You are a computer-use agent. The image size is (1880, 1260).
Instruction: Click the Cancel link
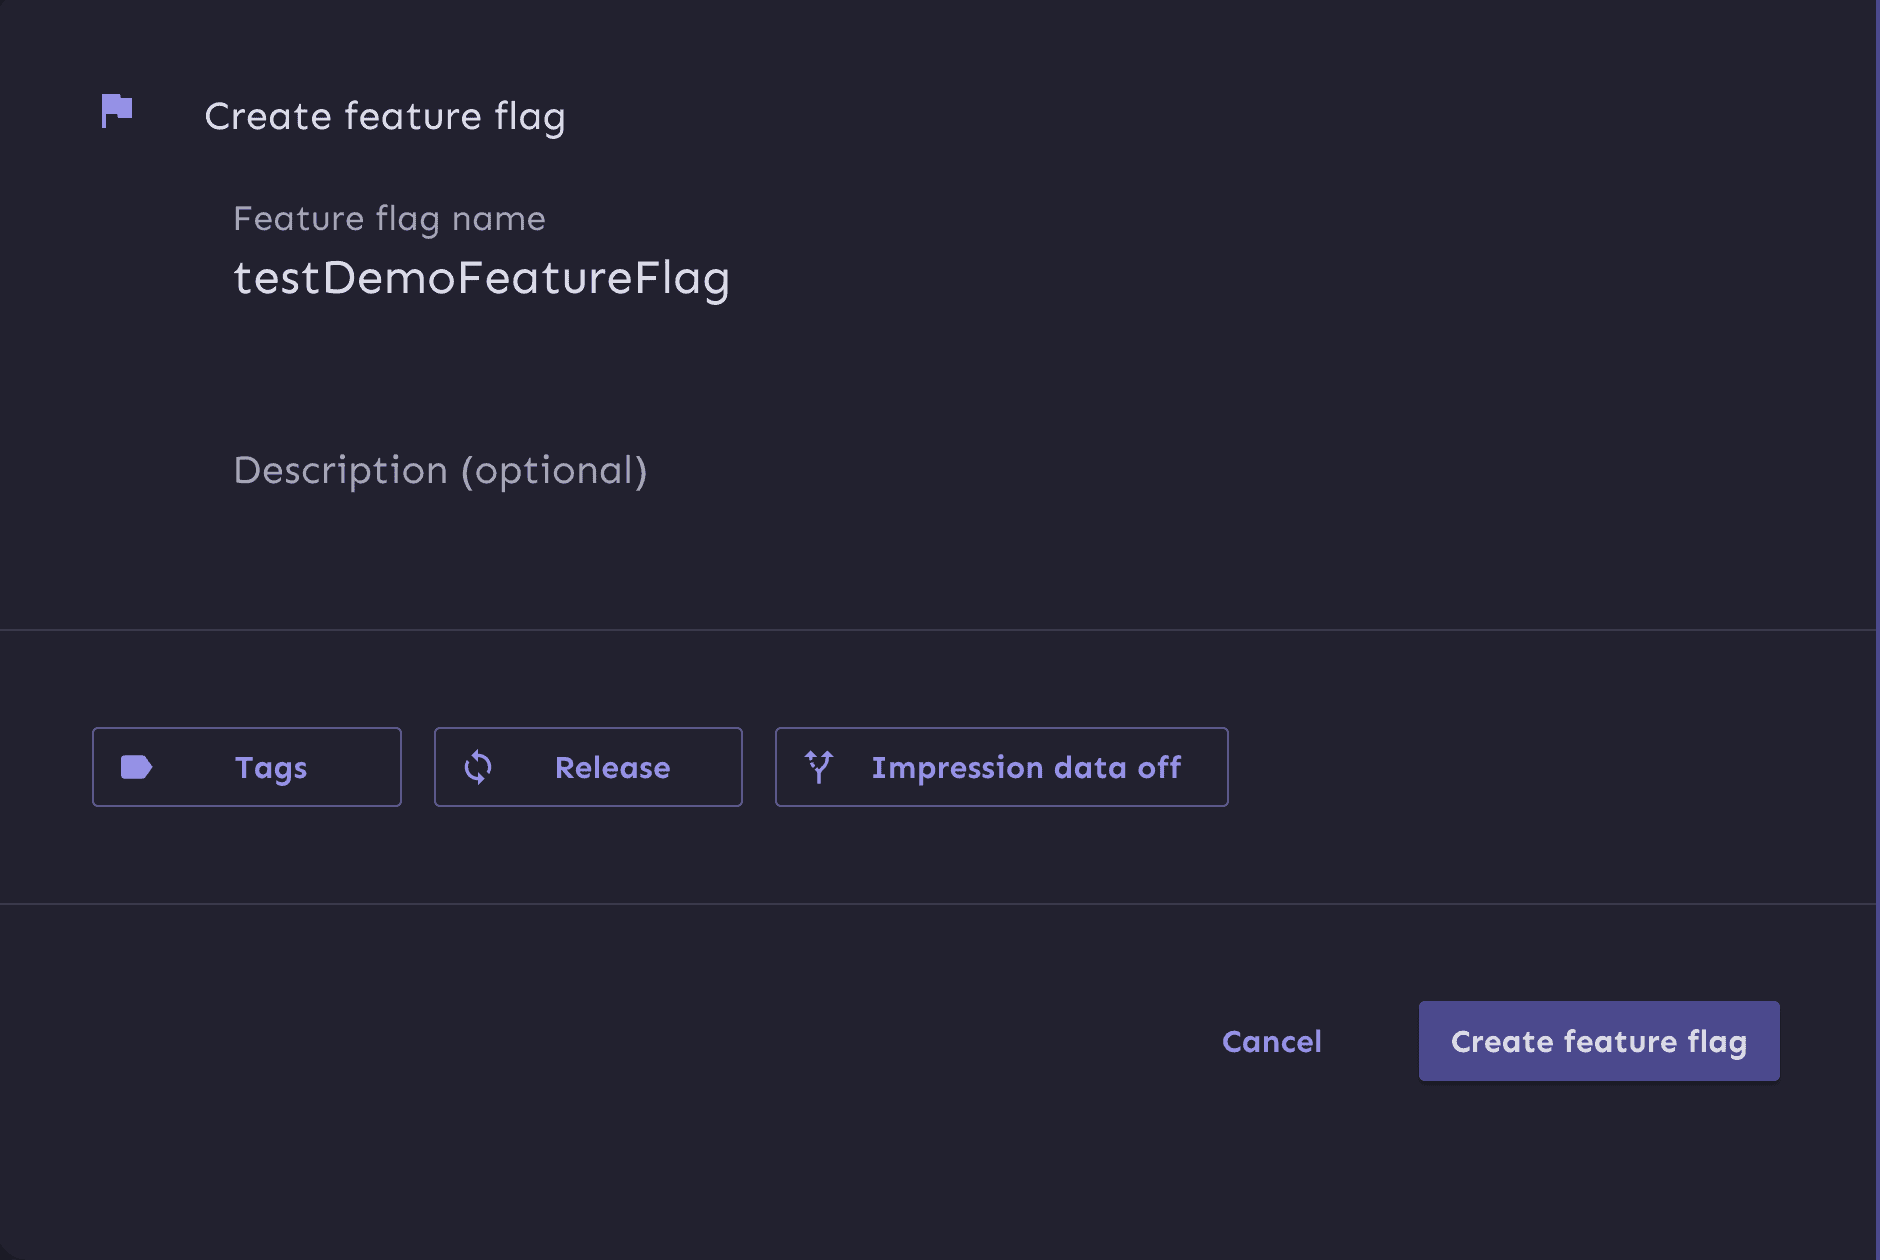click(1271, 1041)
